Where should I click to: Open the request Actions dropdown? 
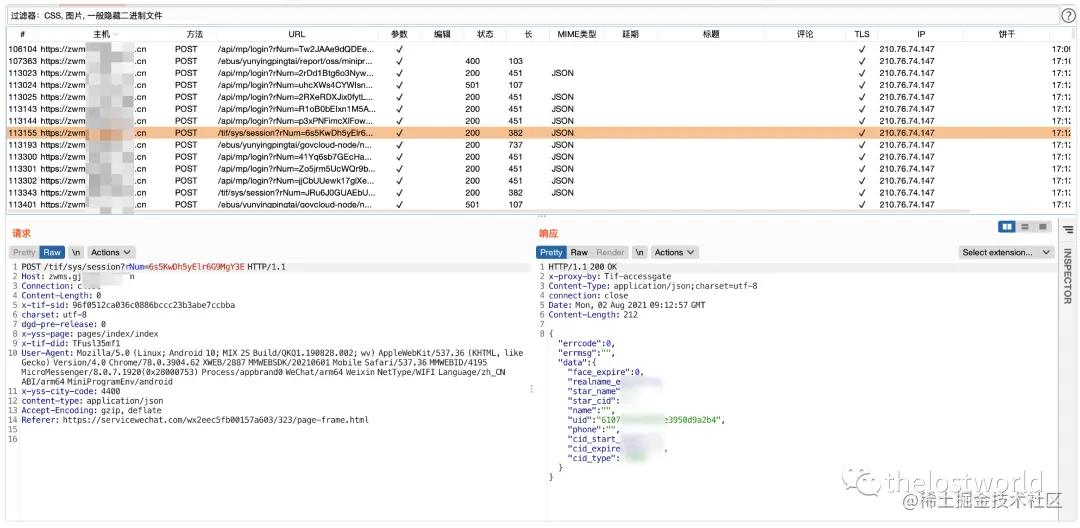[110, 253]
